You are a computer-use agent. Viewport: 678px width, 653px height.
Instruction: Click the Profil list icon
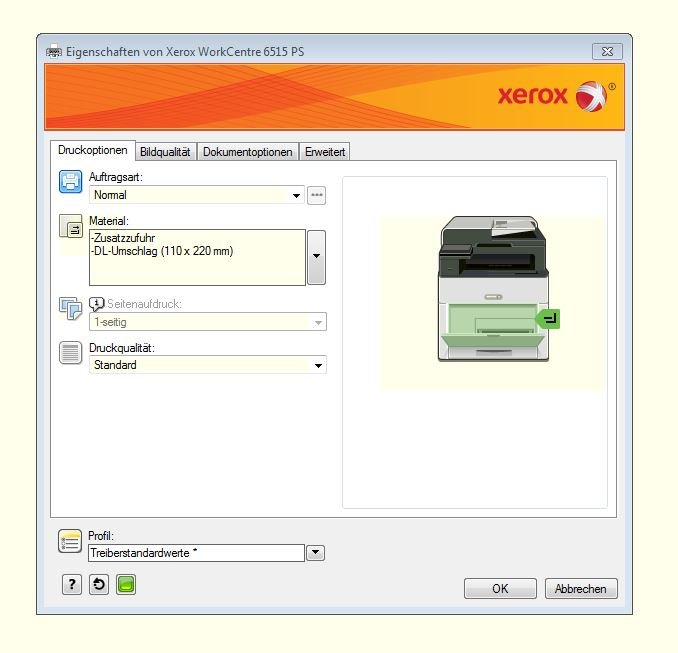click(70, 541)
